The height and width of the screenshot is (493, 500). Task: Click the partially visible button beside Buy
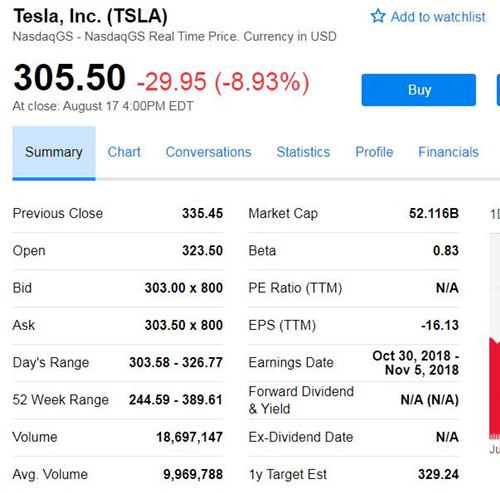[x=498, y=90]
